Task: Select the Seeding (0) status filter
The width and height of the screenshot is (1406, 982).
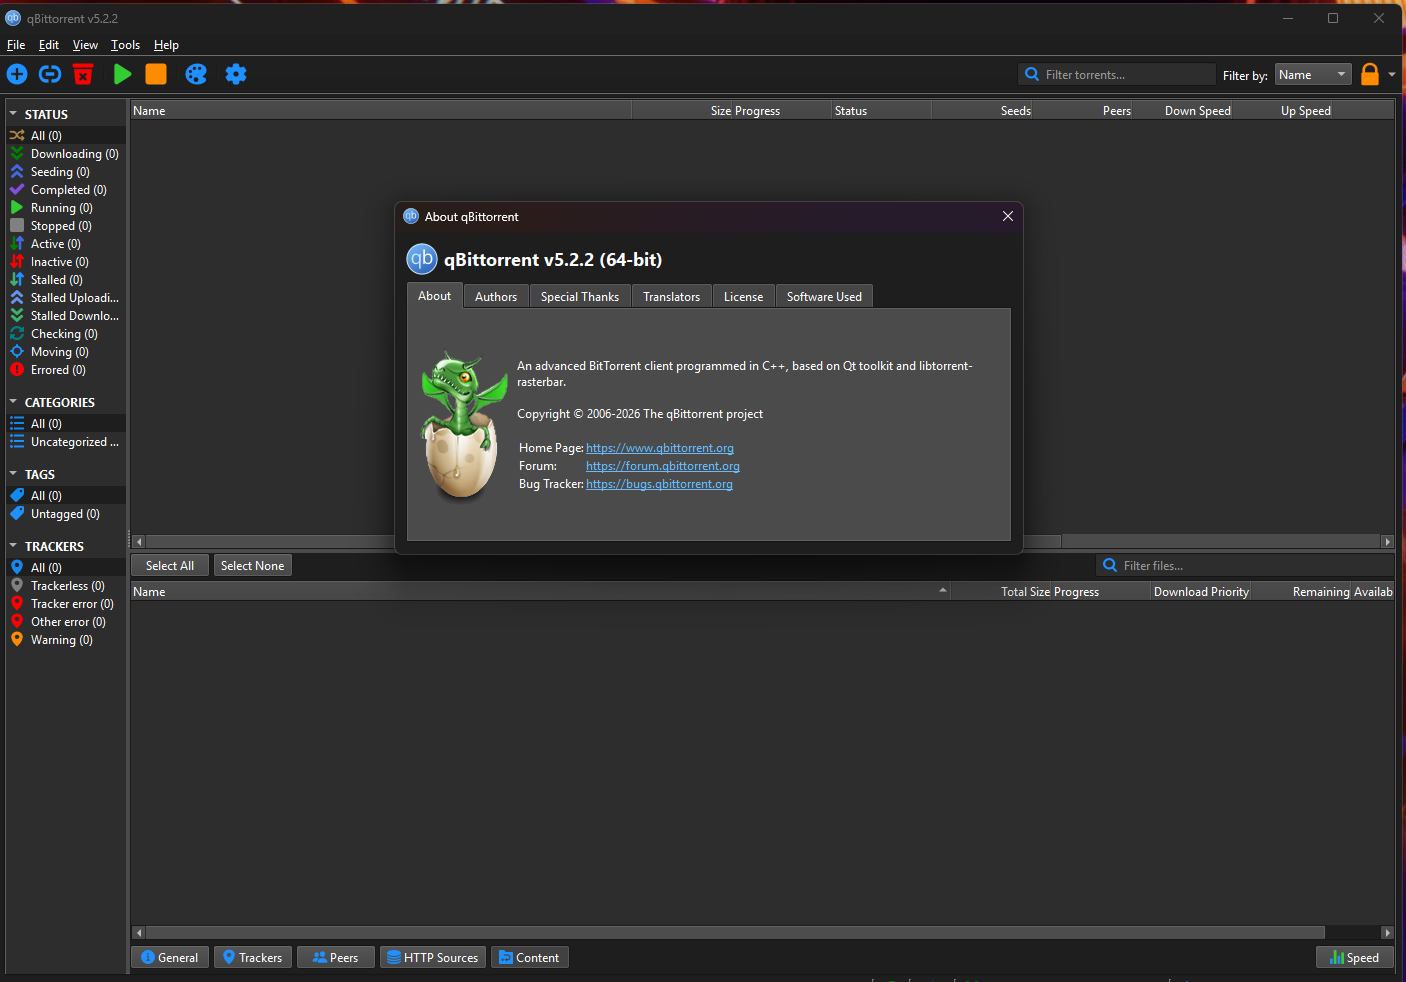Action: [x=66, y=172]
